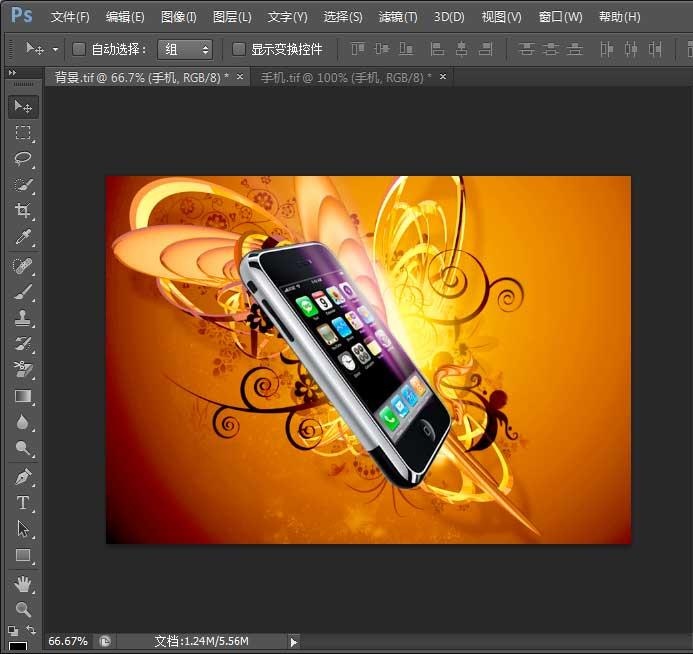Screen dimensions: 693x654
Task: Close the 背景.tif document tab
Action: (242, 77)
